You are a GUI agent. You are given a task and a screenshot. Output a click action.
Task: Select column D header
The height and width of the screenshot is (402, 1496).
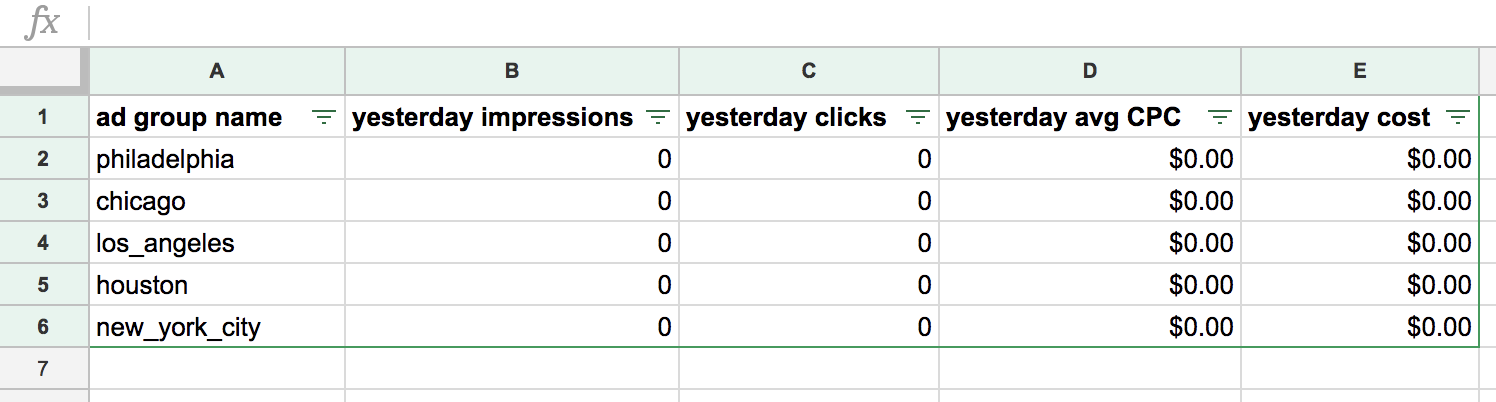tap(1090, 71)
